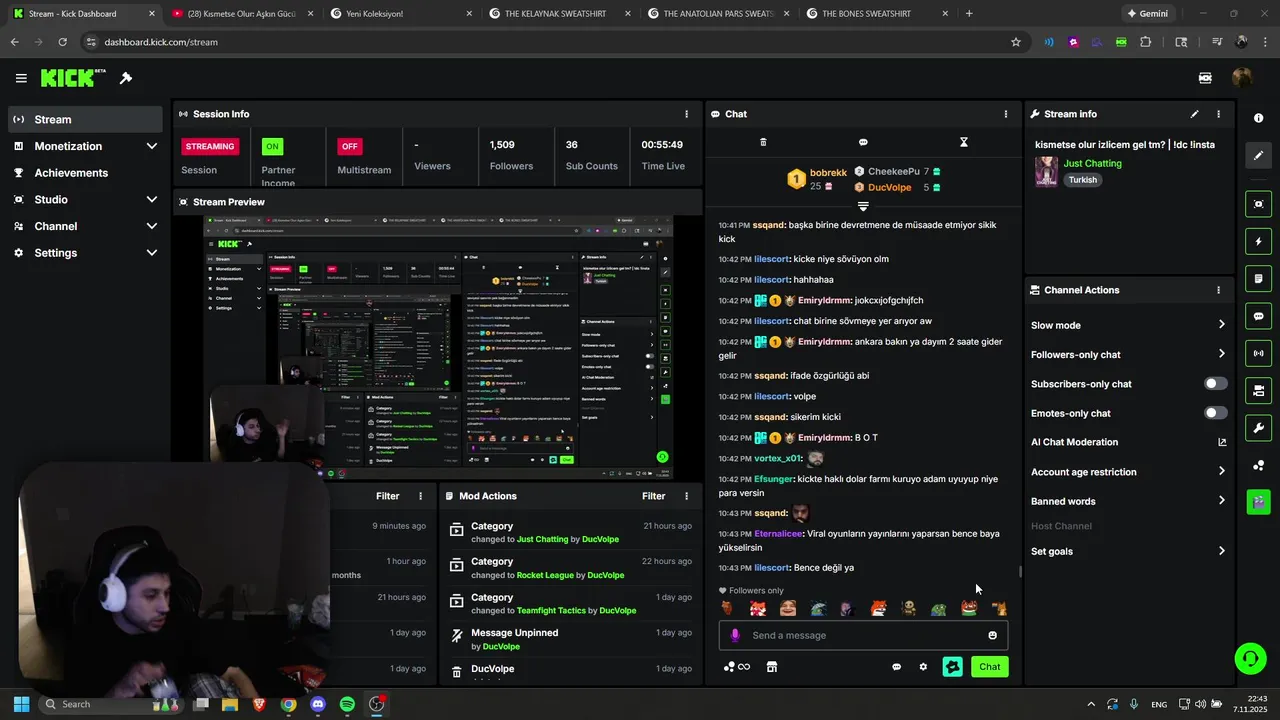Image resolution: width=1280 pixels, height=720 pixels.
Task: Open the green support headset bubble
Action: tap(1250, 658)
